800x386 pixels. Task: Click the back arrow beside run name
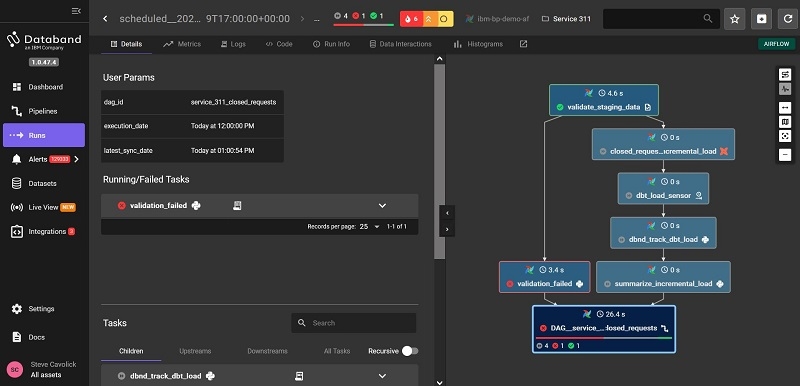coord(105,19)
